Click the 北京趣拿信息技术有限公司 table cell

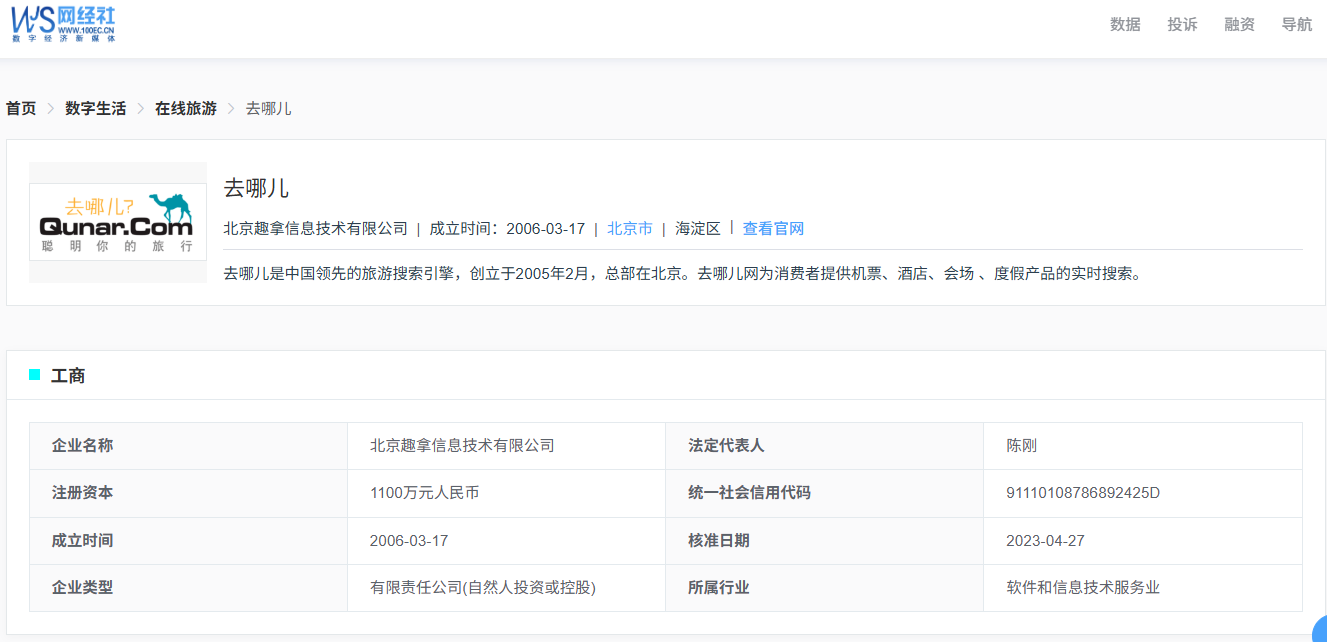pos(506,446)
